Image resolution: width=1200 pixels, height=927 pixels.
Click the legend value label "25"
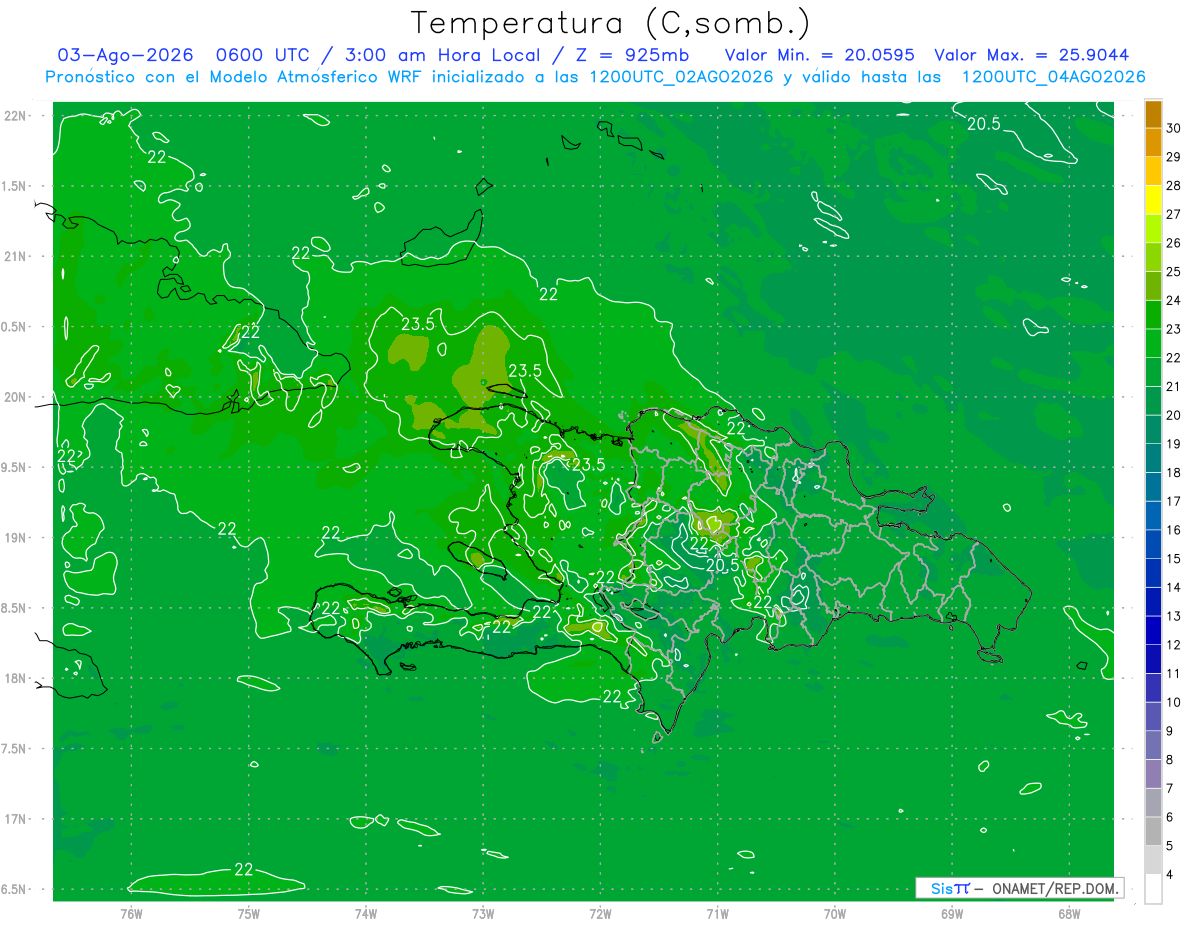1173,271
